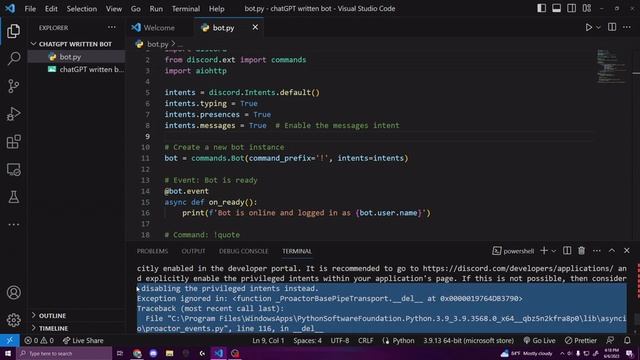Start Live Share session
Viewport: 640px width, 360px height.
point(83,340)
